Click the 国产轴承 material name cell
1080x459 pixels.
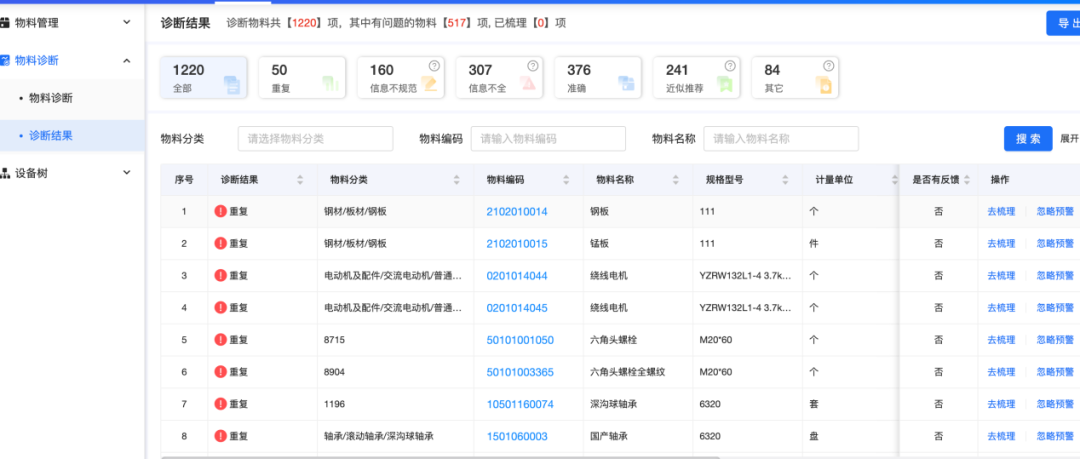[x=609, y=436]
